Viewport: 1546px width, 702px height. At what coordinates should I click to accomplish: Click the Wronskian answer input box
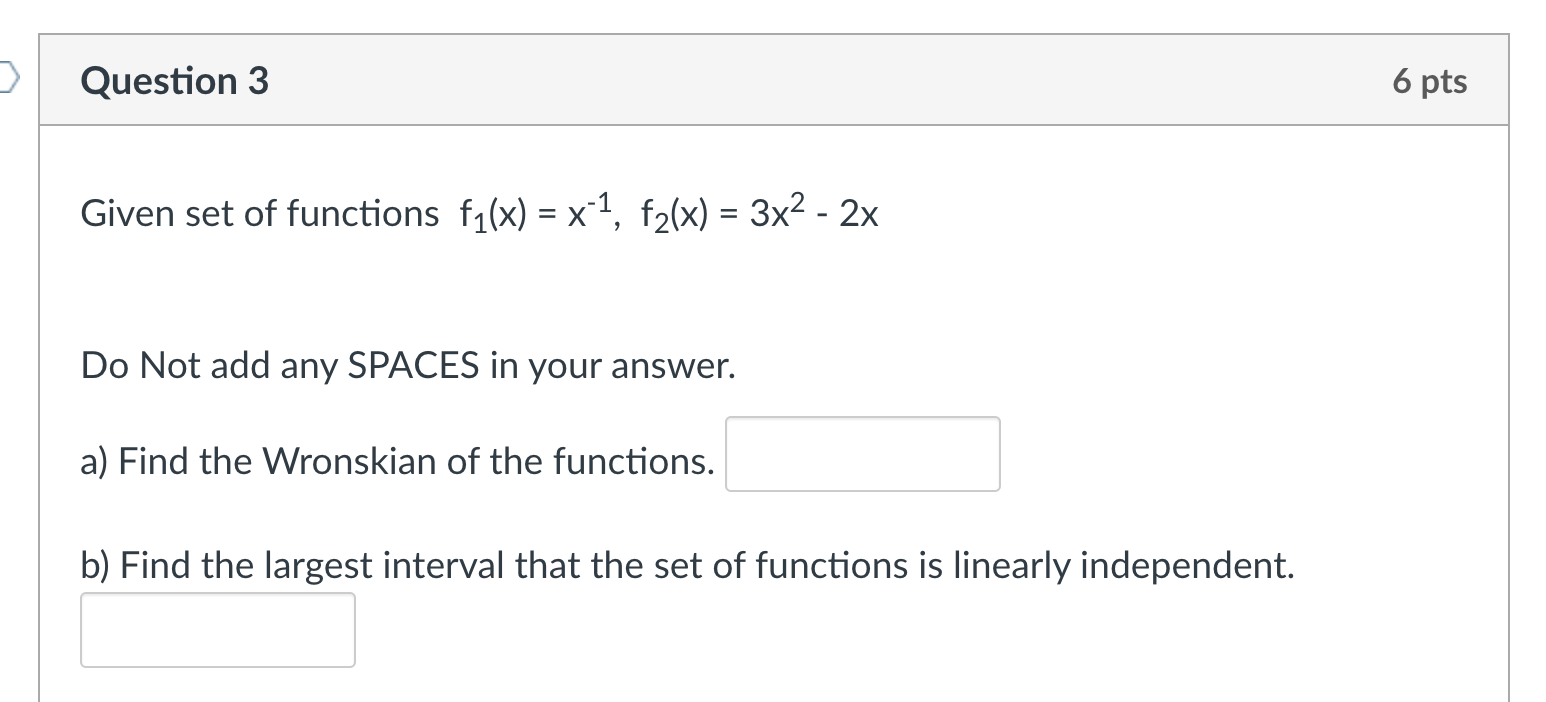tap(862, 454)
